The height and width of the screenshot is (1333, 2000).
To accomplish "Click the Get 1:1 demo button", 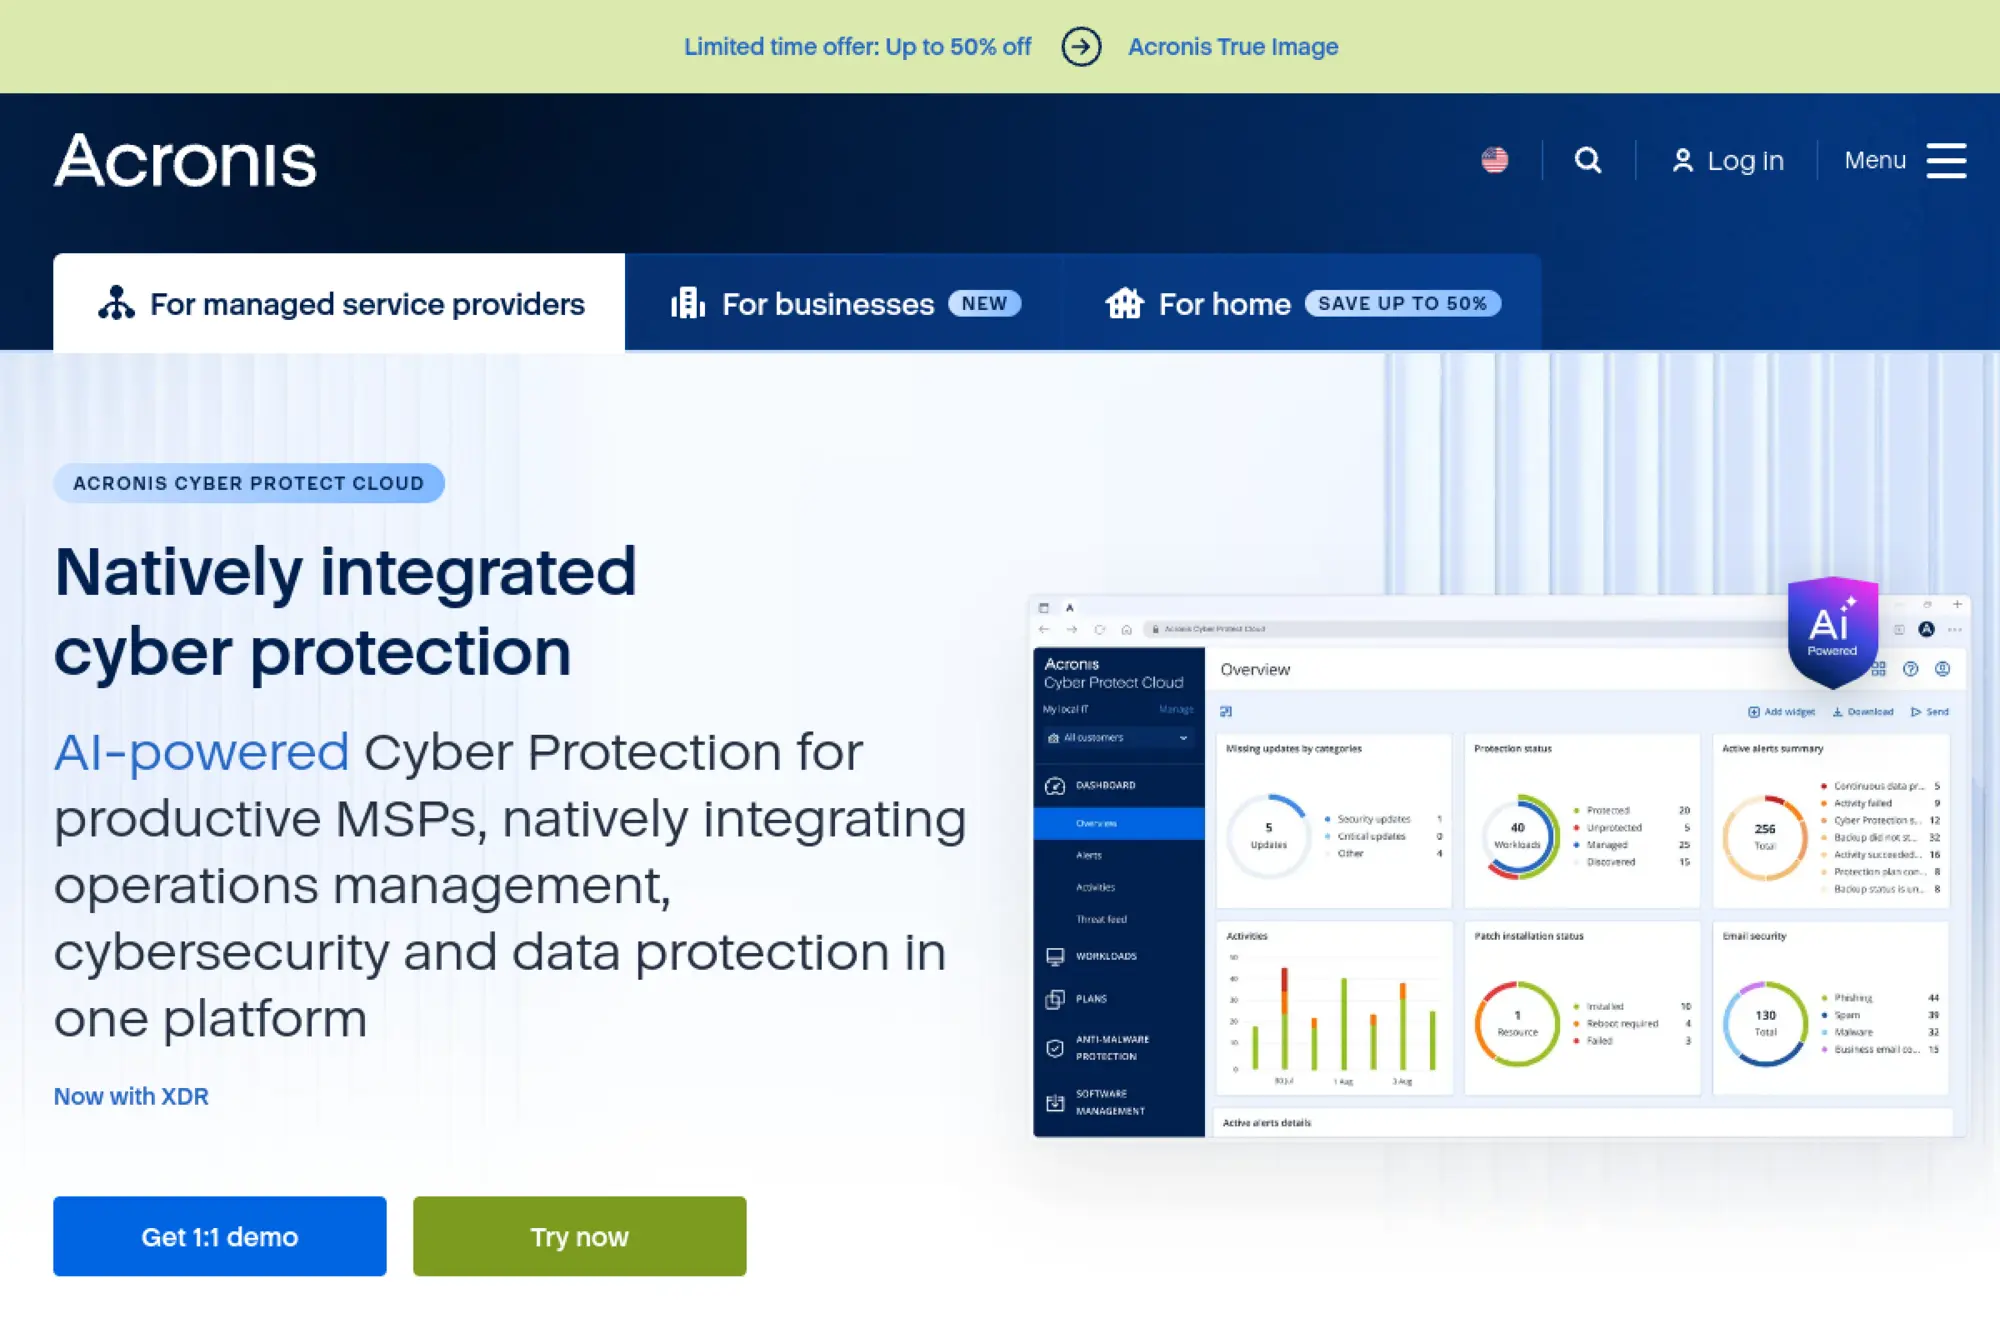I will [219, 1236].
